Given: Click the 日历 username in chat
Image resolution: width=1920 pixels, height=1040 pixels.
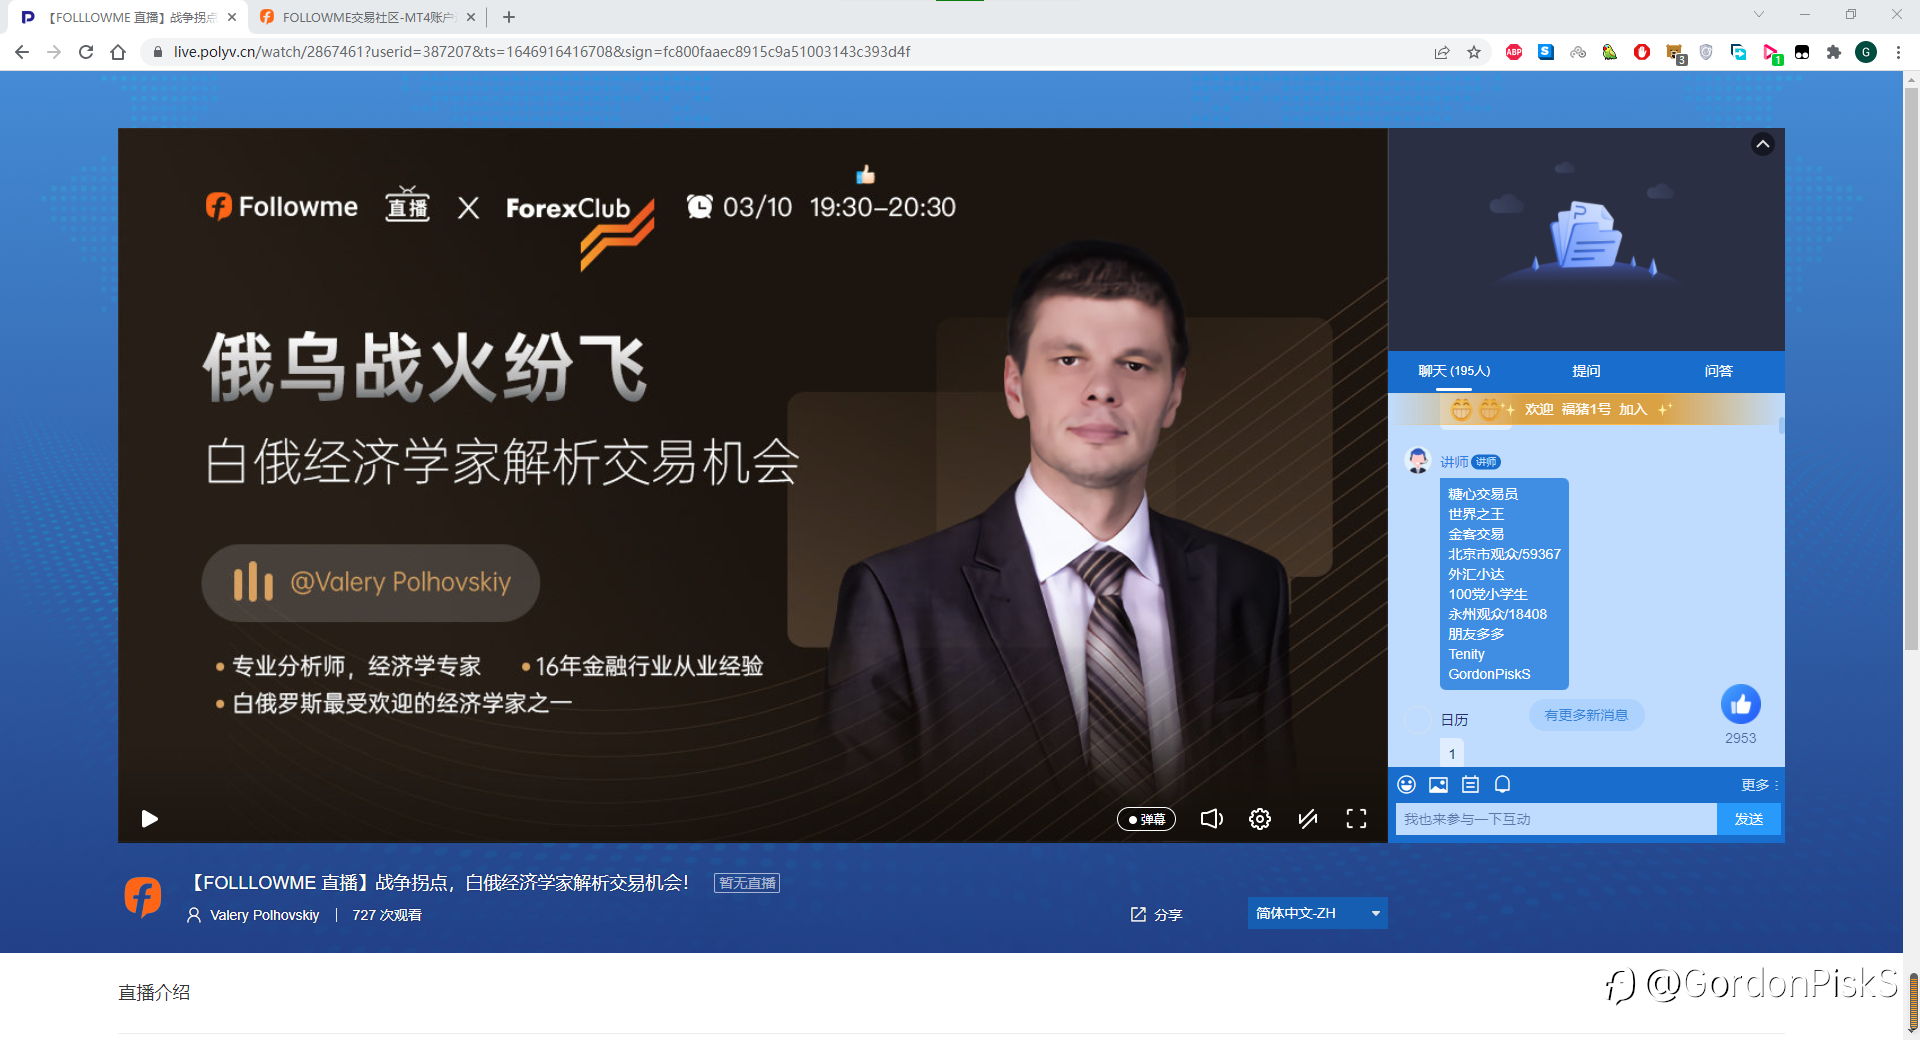Looking at the screenshot, I should coord(1454,720).
